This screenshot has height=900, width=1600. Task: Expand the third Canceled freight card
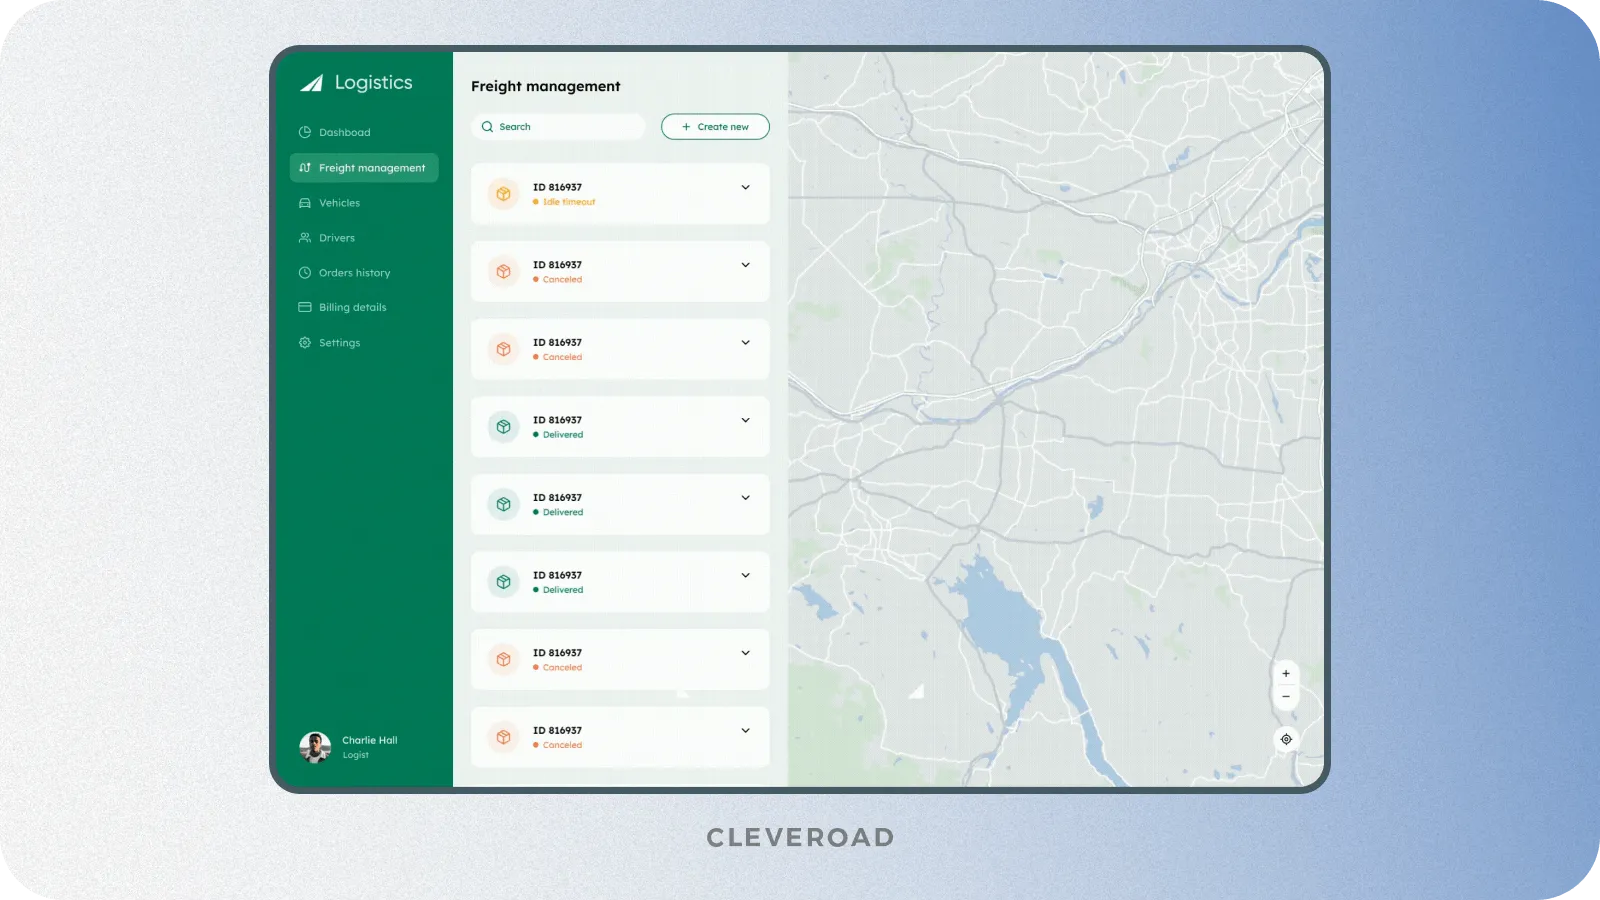745,653
